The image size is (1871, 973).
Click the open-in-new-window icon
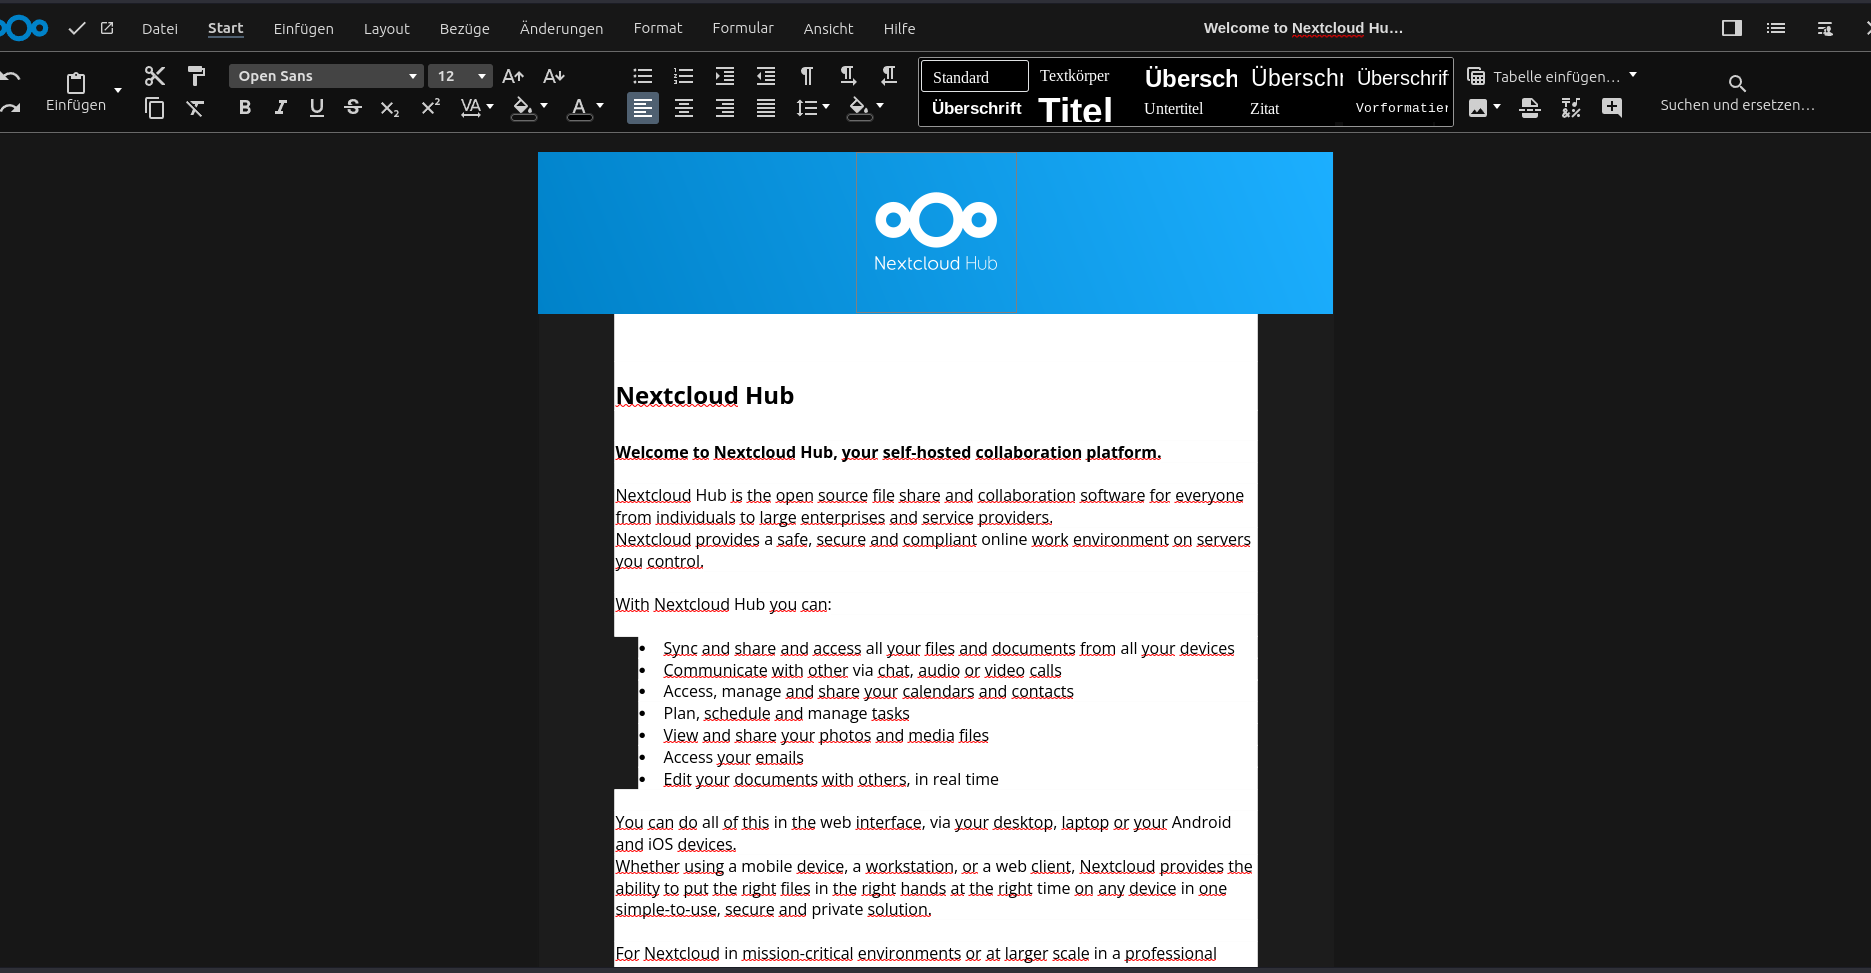(107, 28)
